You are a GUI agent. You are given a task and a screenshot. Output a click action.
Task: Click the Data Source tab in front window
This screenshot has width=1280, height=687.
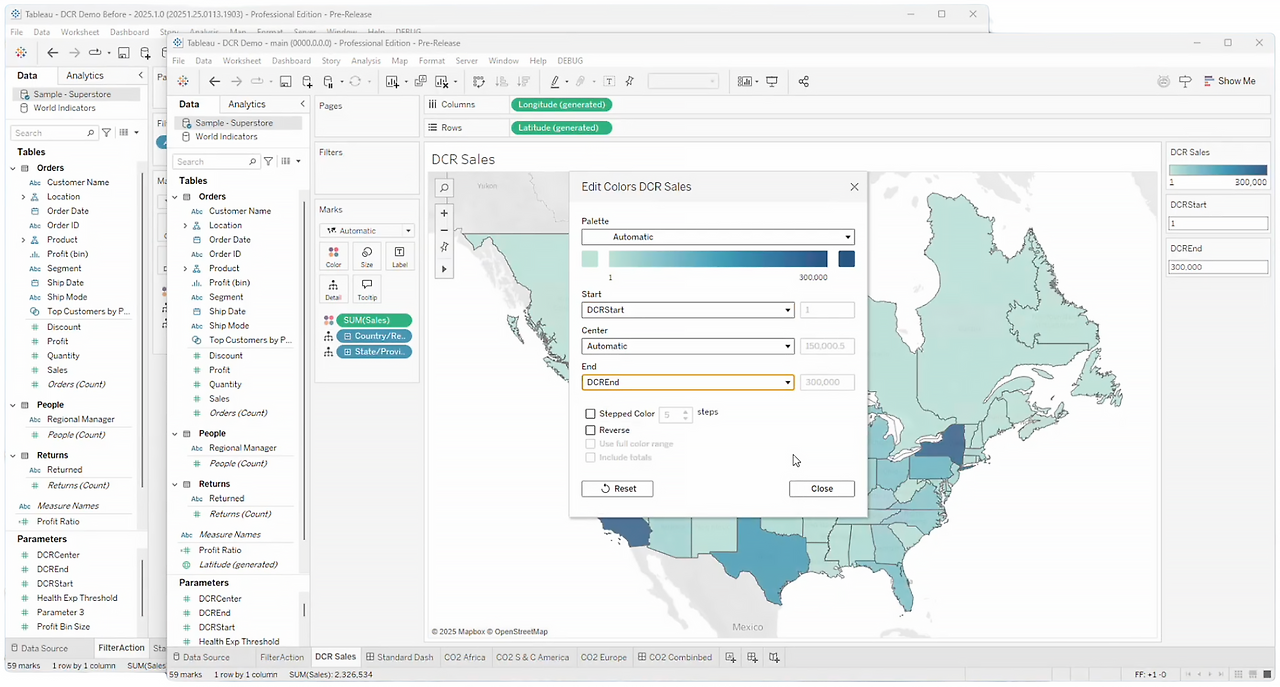(201, 657)
